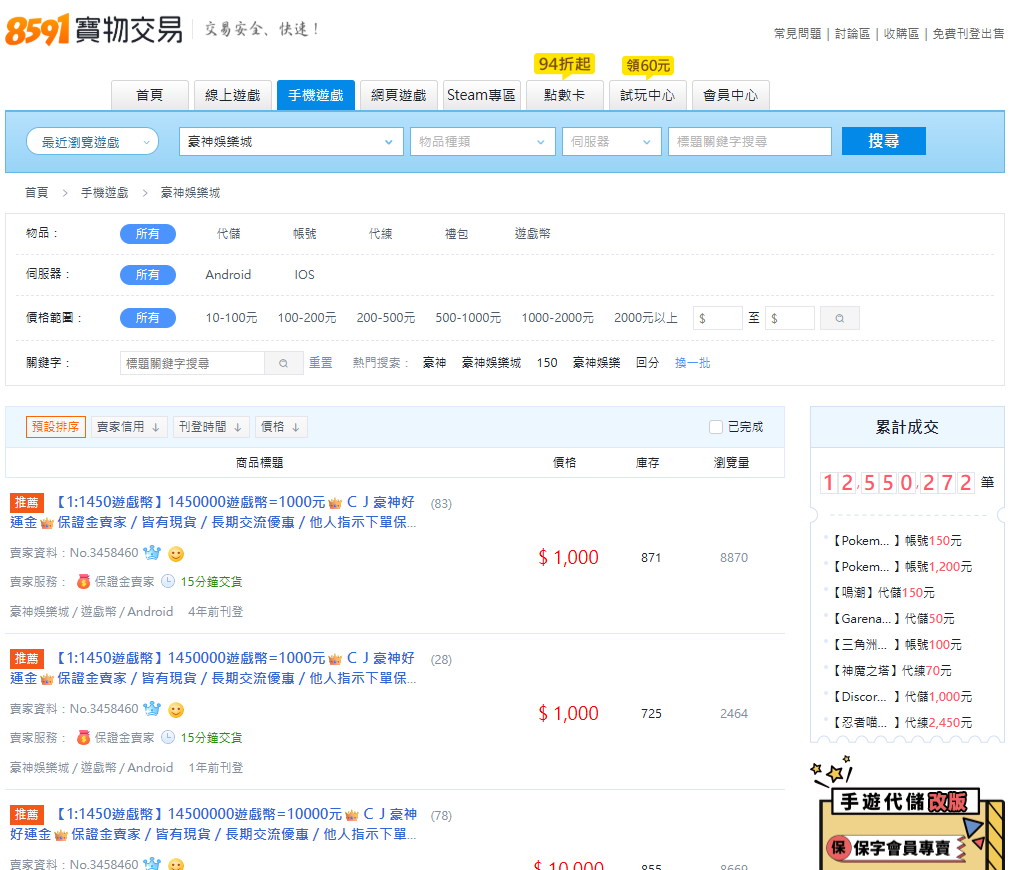The width and height of the screenshot is (1011, 870).
Task: Open the 8591 寶物交易 logo homepage
Action: click(94, 30)
